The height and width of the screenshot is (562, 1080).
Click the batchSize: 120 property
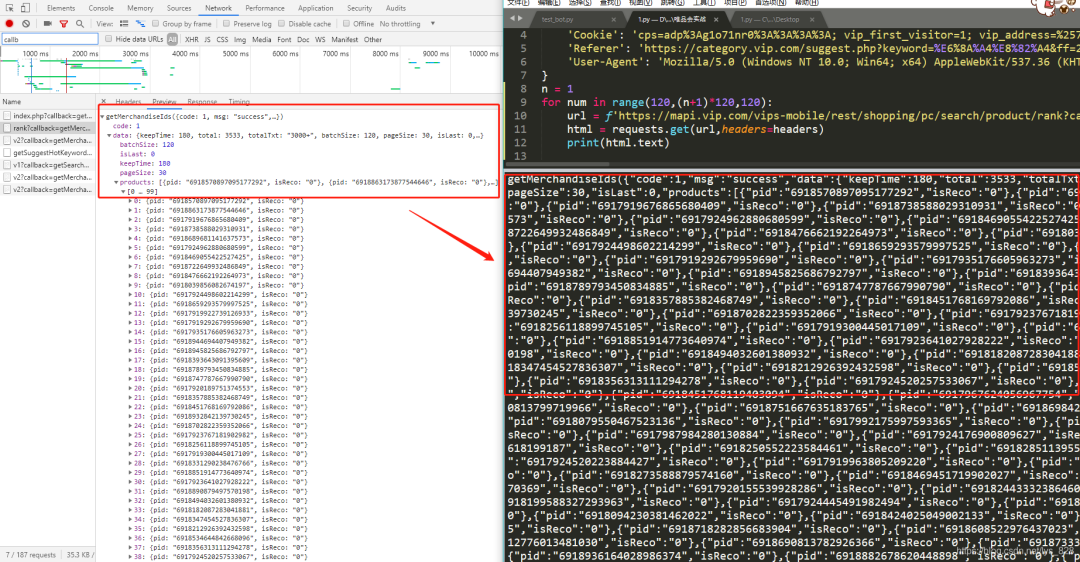coord(146,145)
